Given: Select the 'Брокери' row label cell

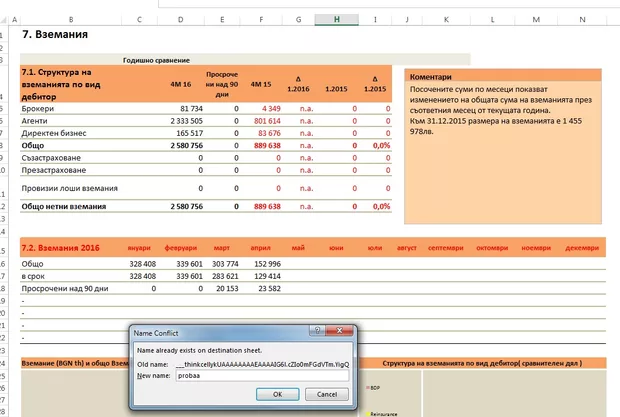Looking at the screenshot, I should point(38,108).
